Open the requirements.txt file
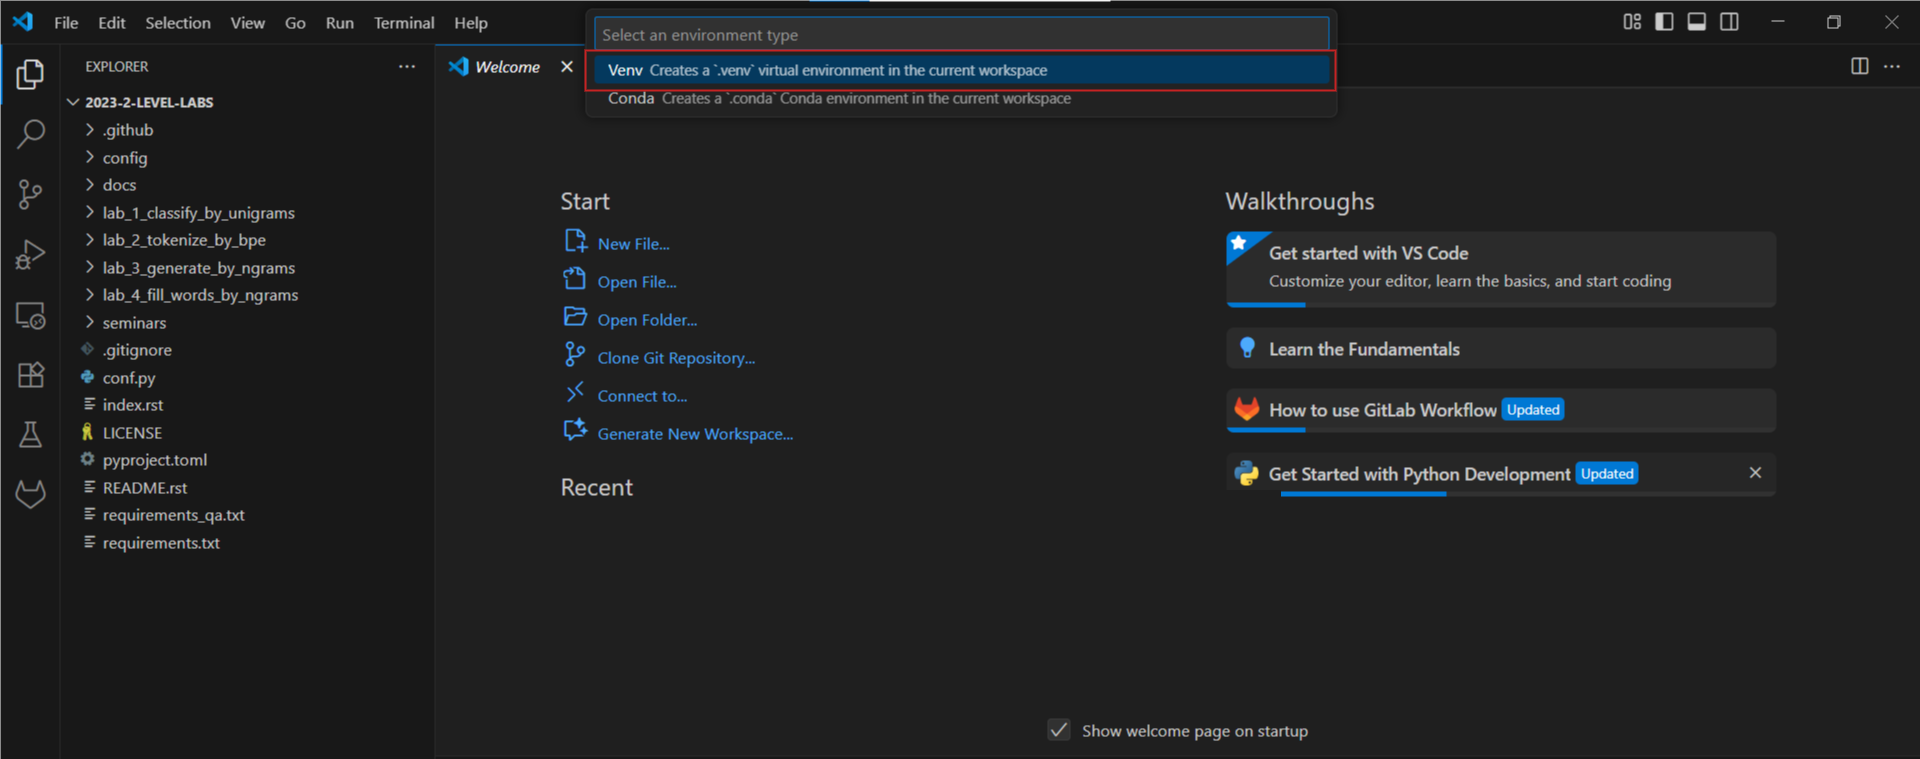 click(161, 543)
